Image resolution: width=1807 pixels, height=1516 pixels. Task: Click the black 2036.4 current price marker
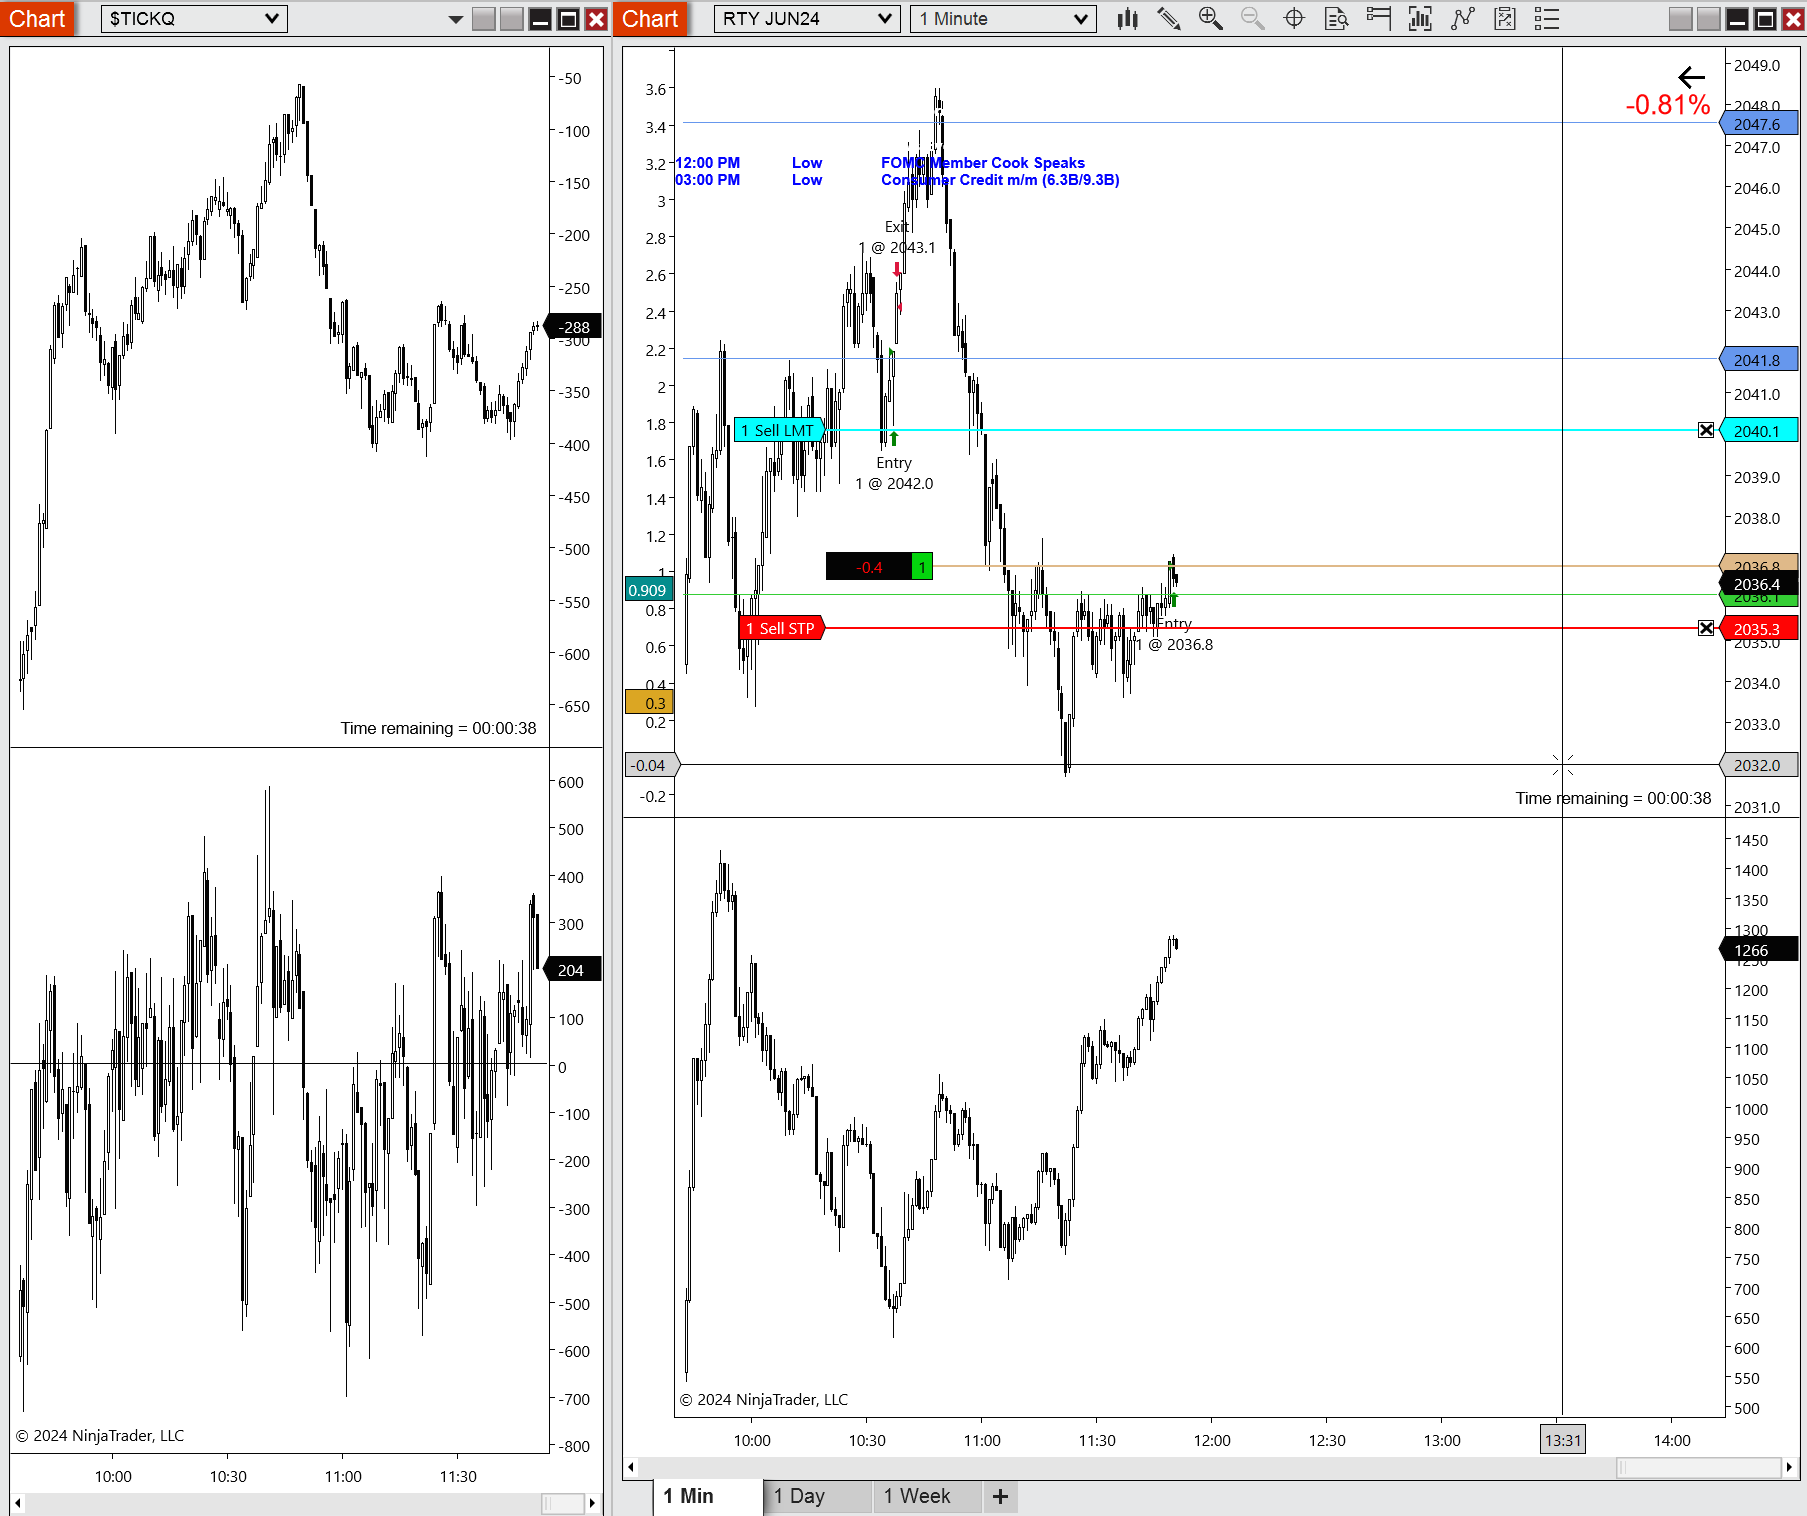(1758, 584)
